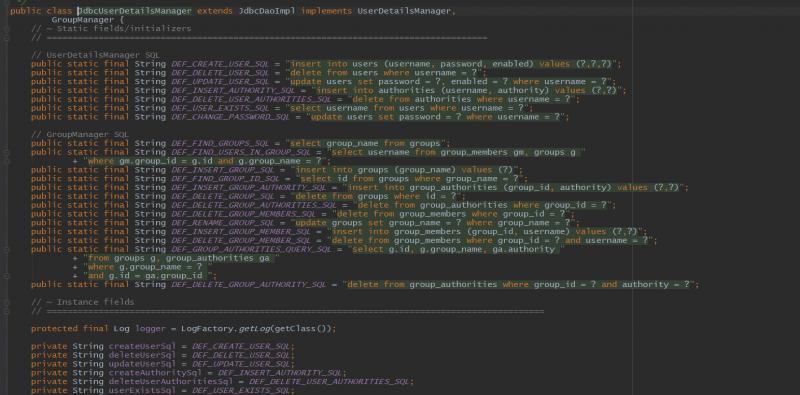Click the comment 'Instance fields'
800x395 pixels.
pyautogui.click(x=95, y=302)
